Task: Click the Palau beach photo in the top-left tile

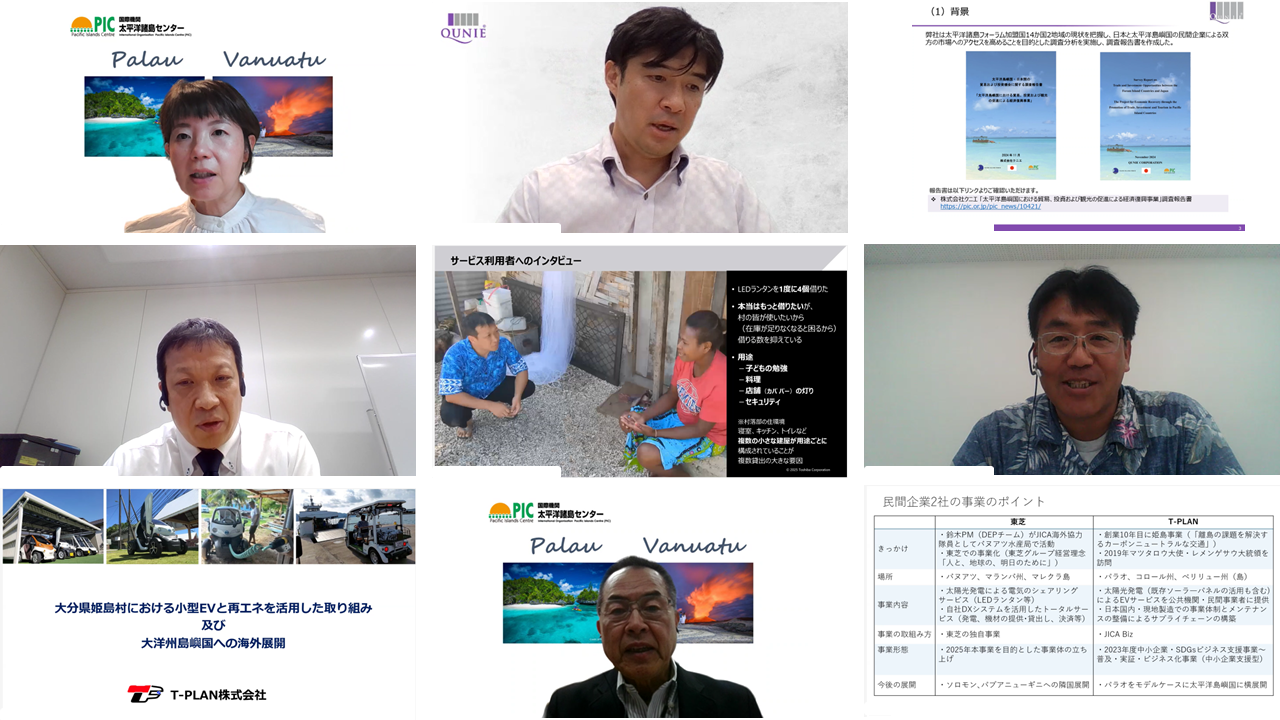Action: click(143, 116)
